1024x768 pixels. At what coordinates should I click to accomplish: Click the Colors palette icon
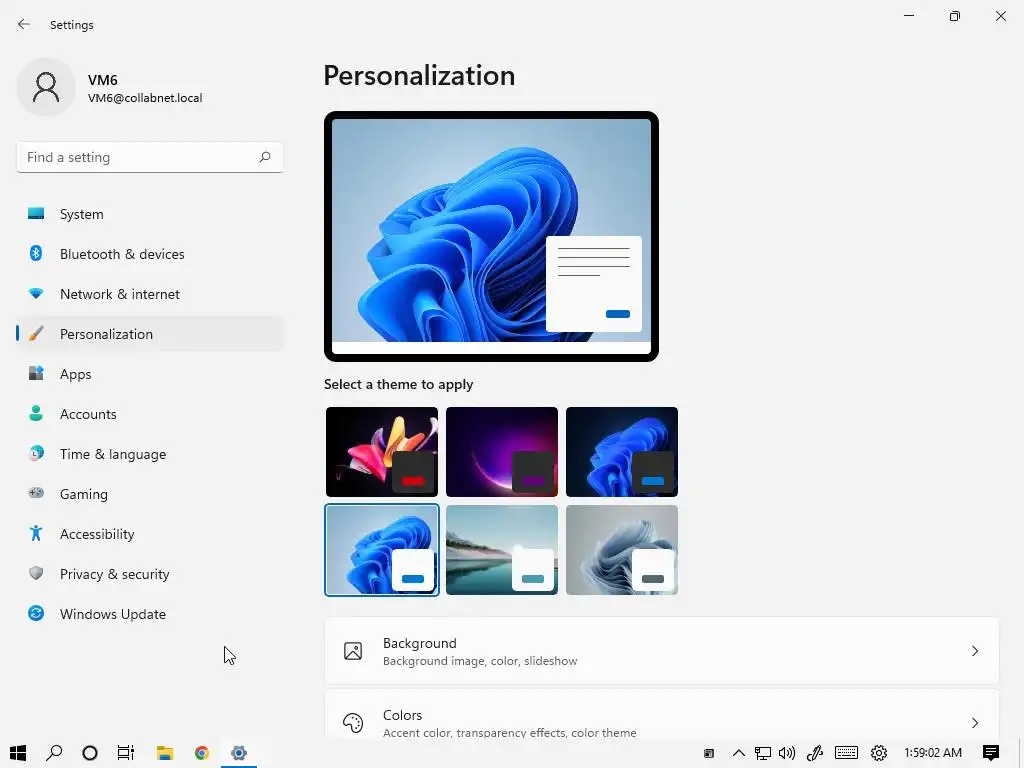tap(353, 722)
